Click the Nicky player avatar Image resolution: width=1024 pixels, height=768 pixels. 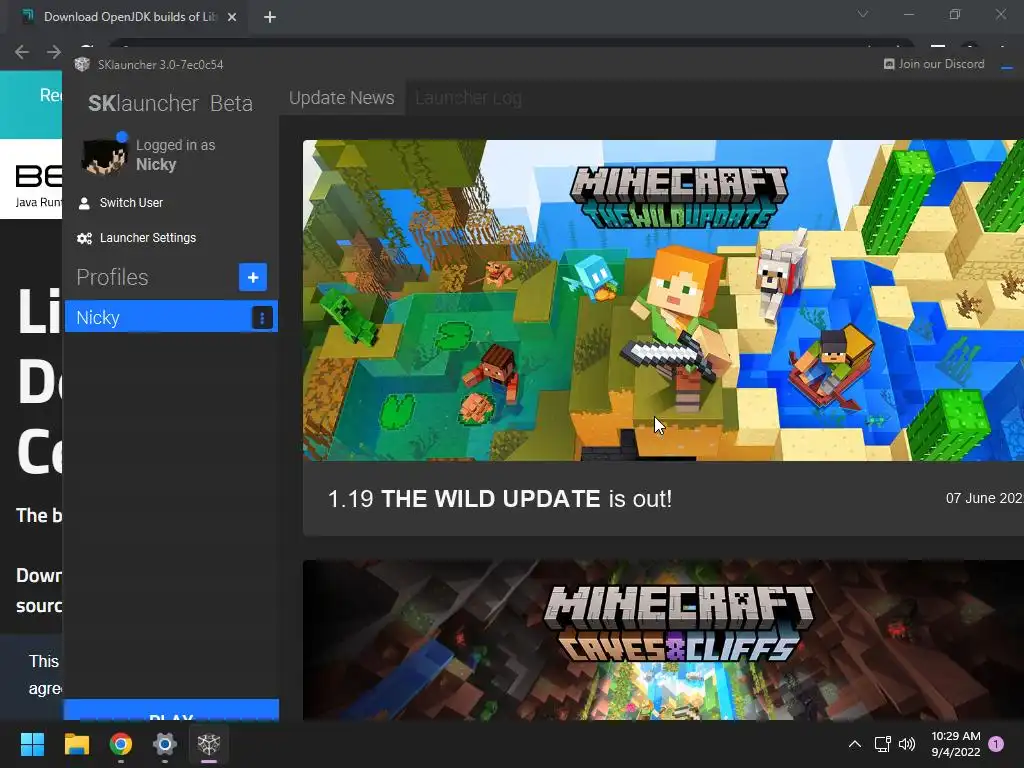(x=103, y=156)
